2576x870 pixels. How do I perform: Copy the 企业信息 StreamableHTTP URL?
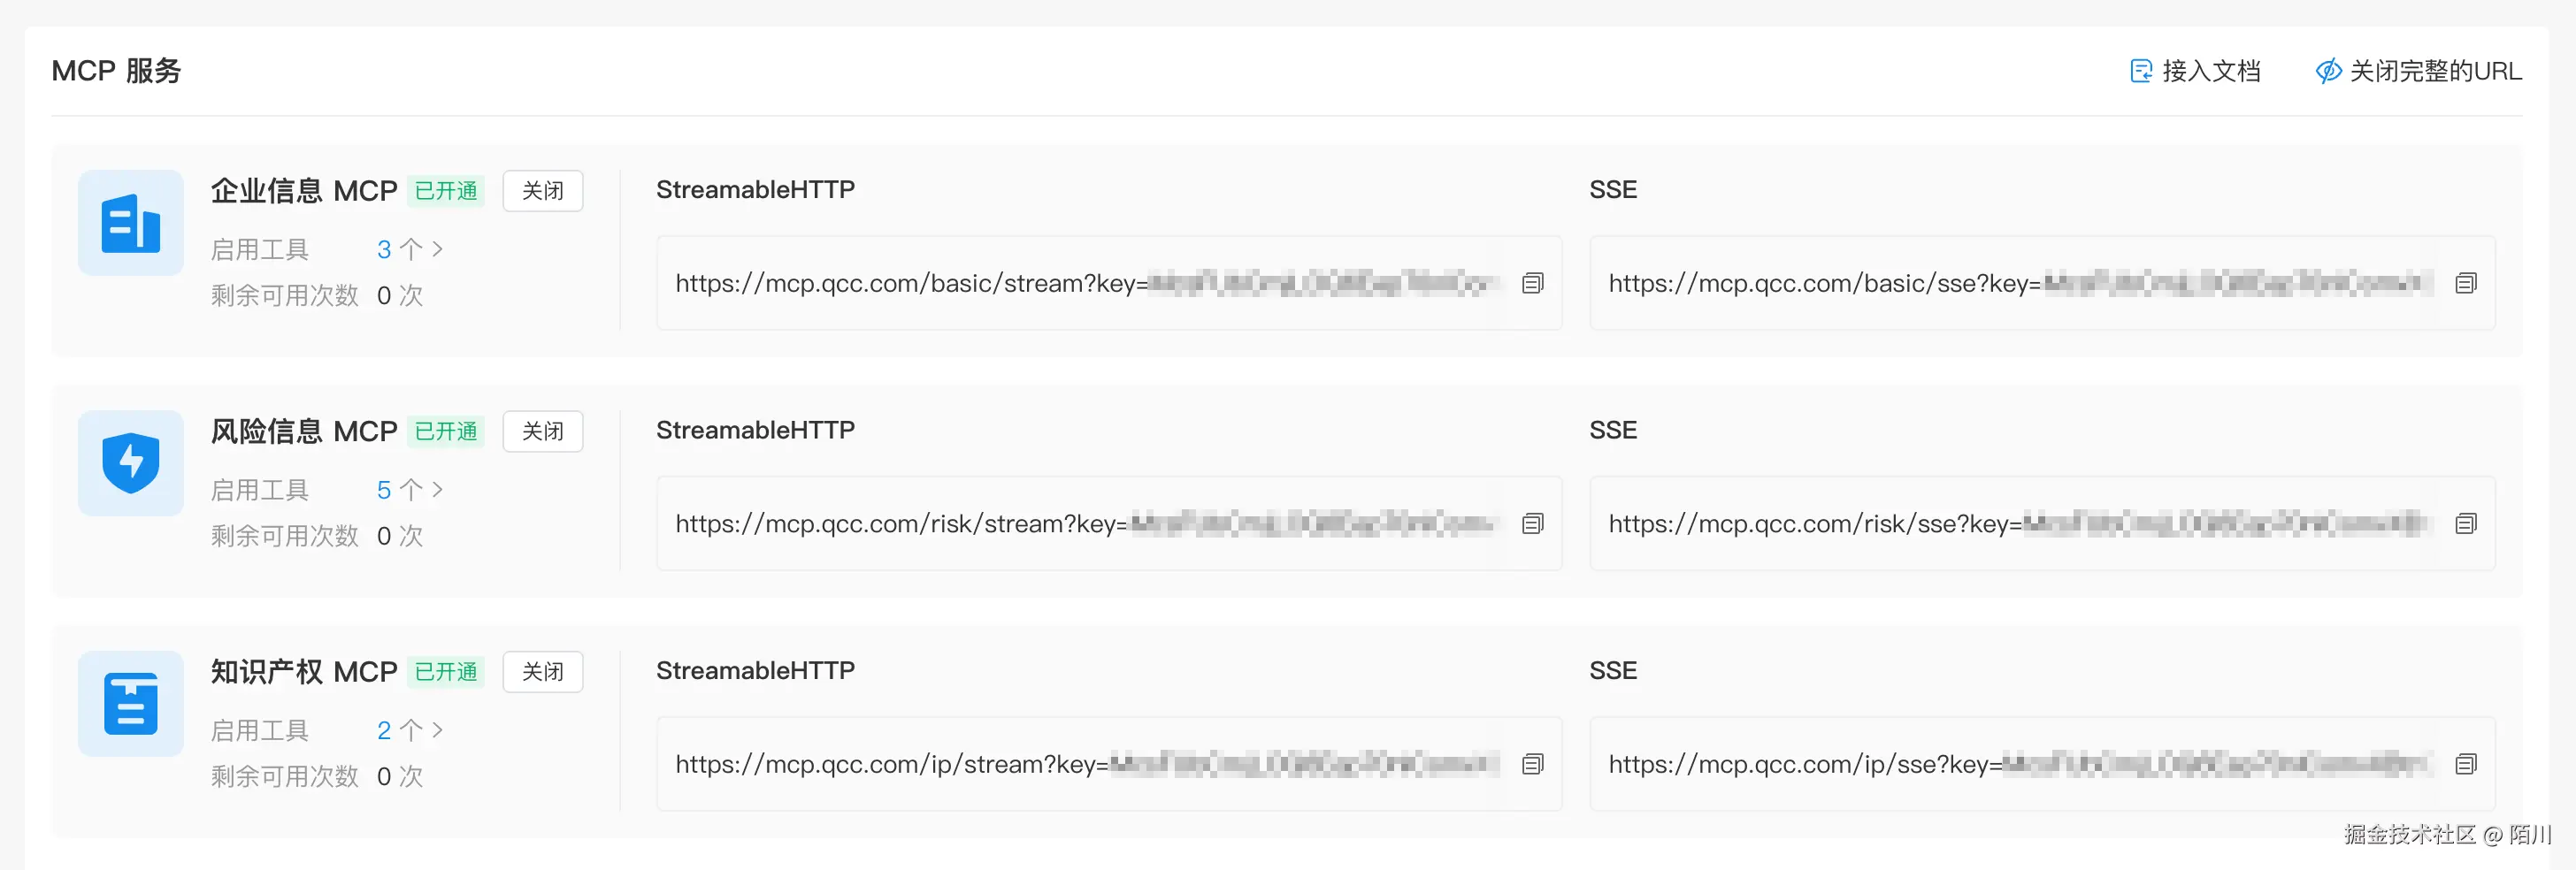click(x=1532, y=284)
